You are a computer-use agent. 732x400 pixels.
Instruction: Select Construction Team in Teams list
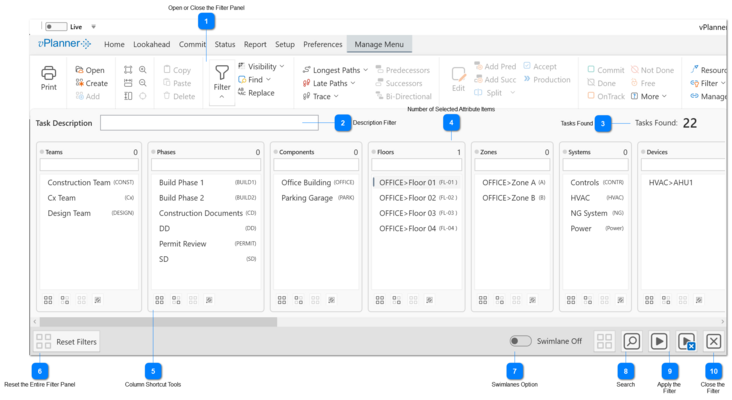90,182
